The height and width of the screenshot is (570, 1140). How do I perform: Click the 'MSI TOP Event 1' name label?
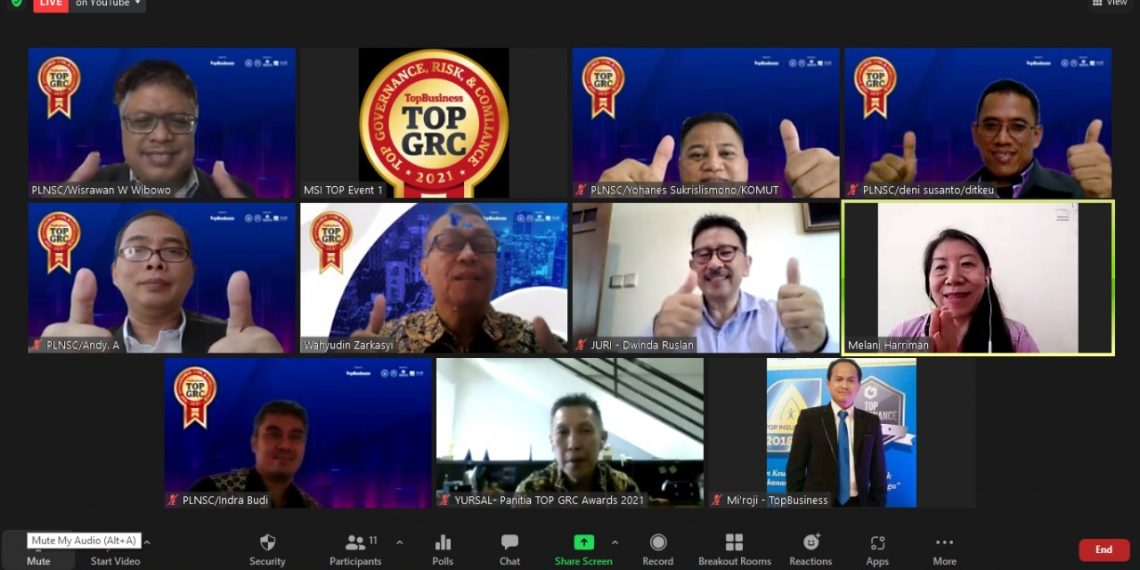pos(343,190)
